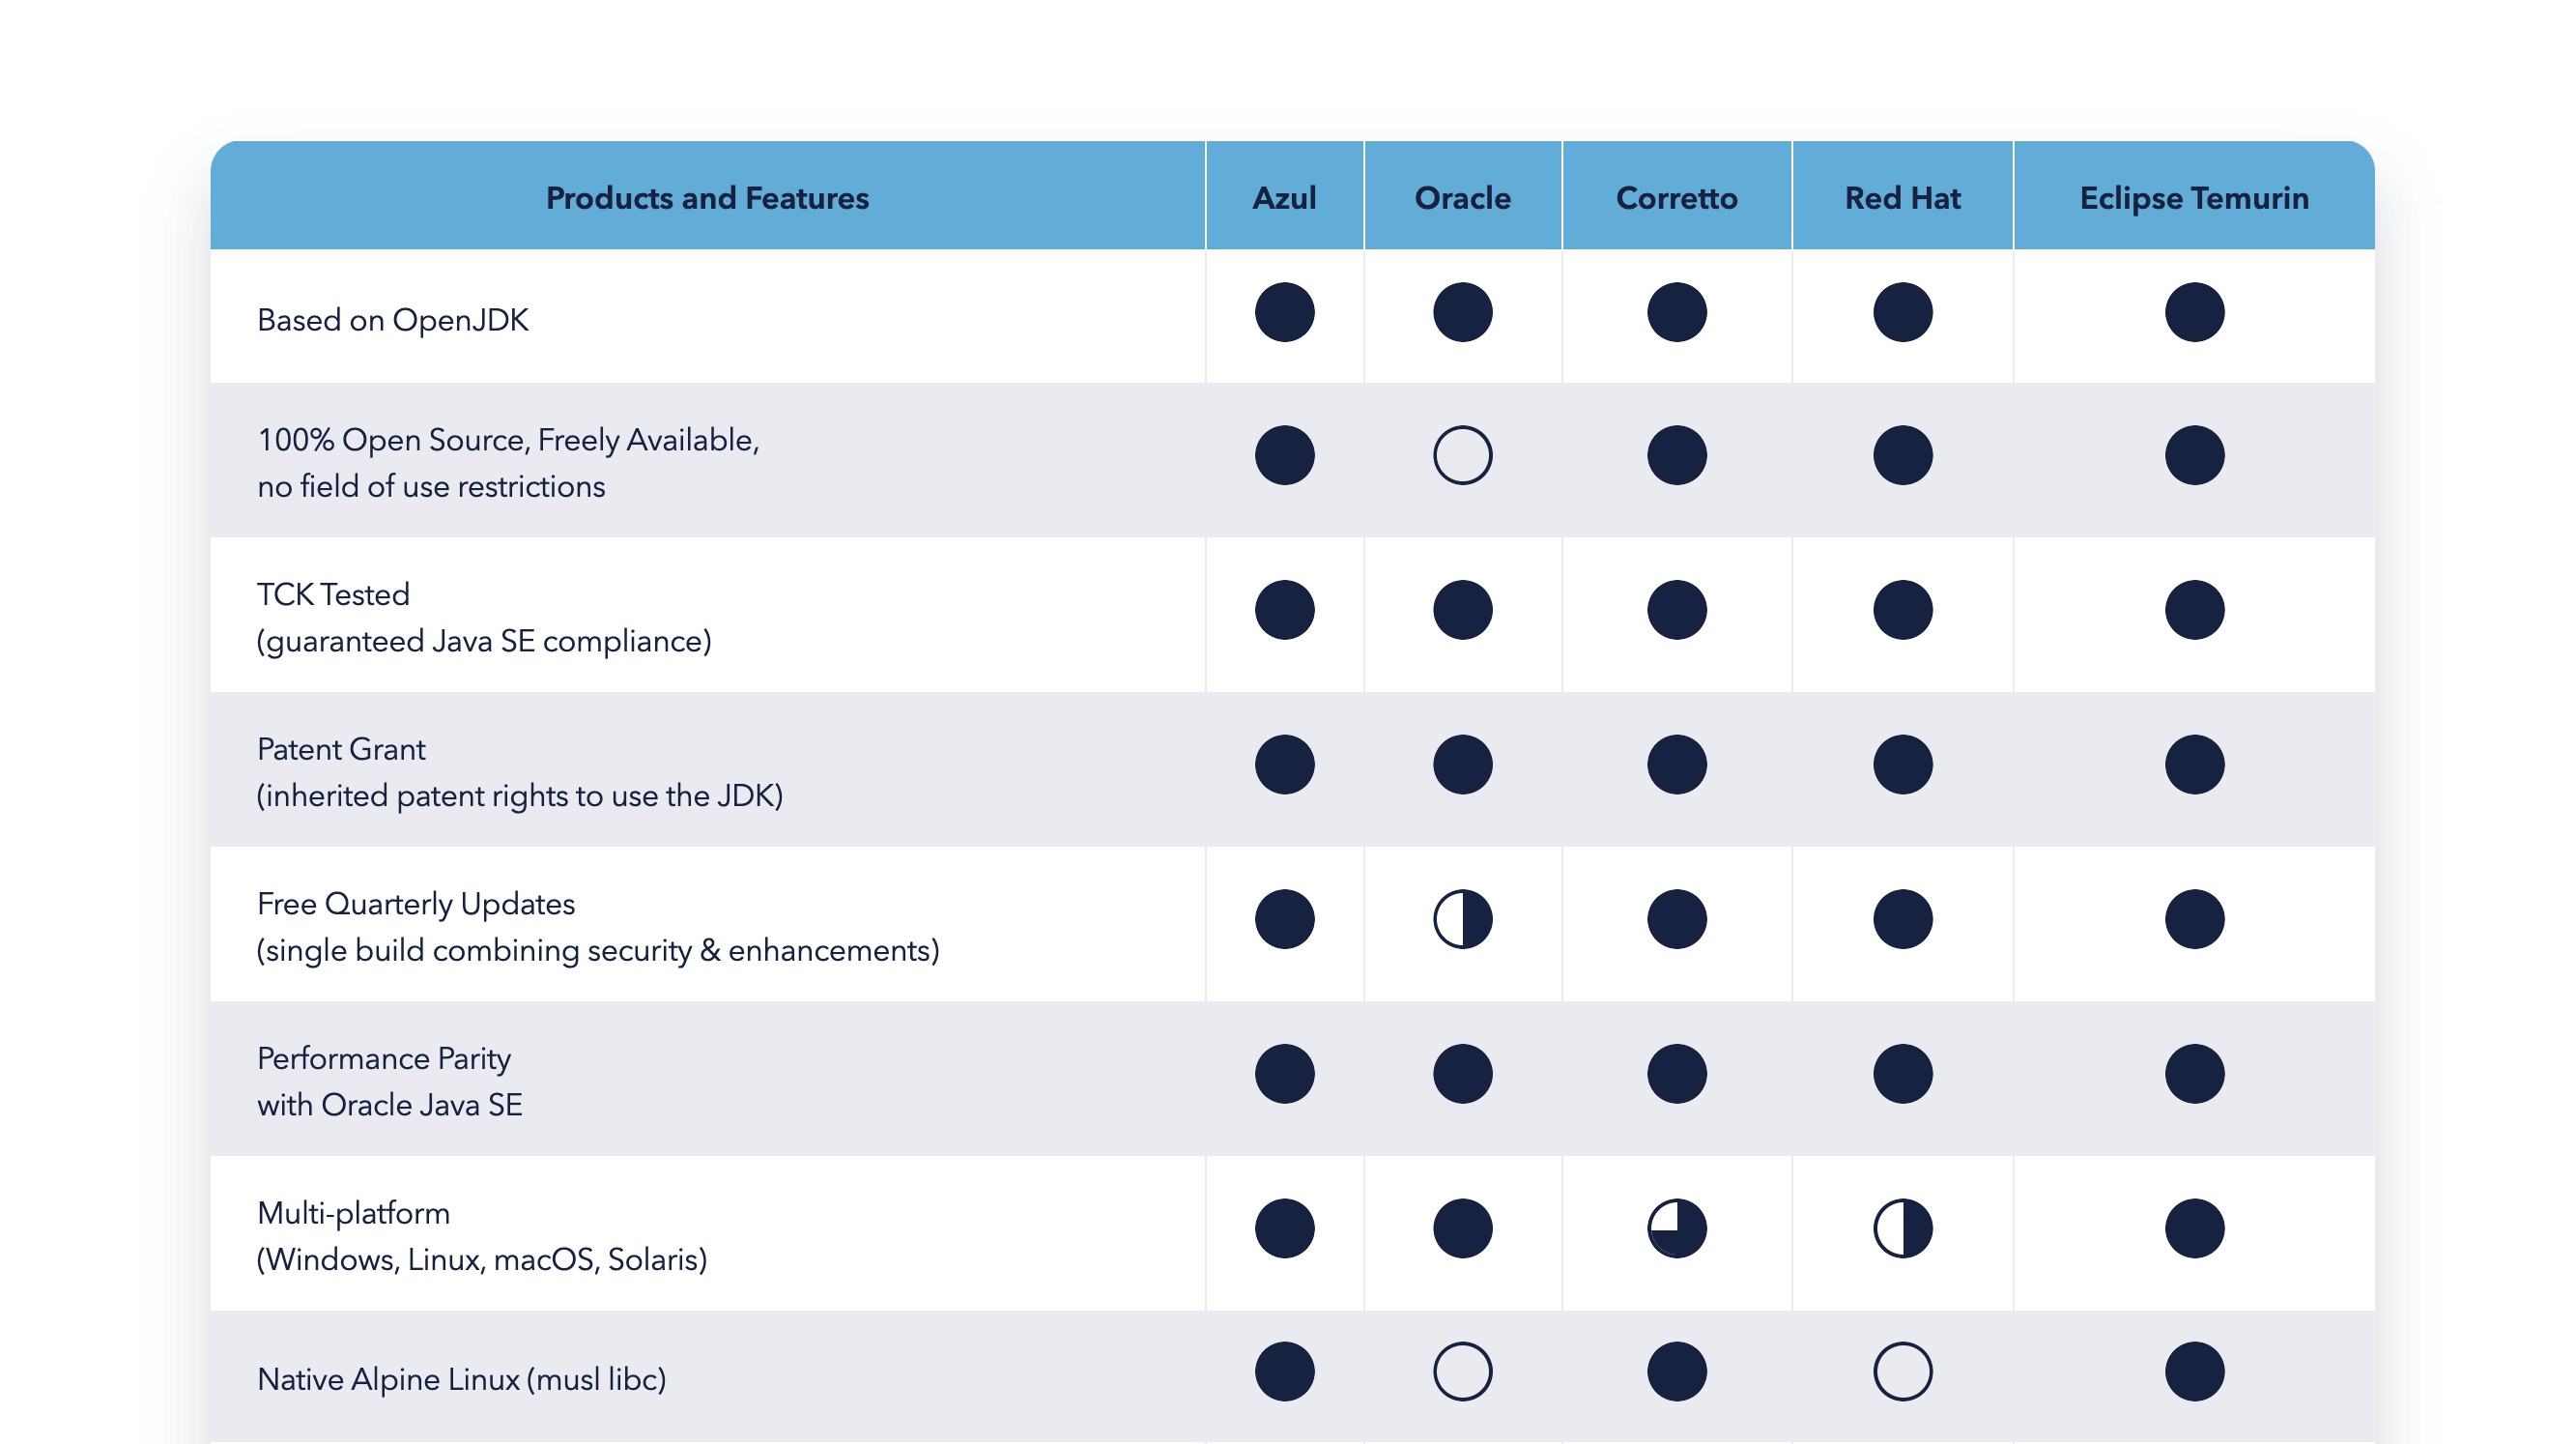Click Red Hat's empty circle for Native Alpine Linux
The height and width of the screenshot is (1444, 2576).
coord(1902,1371)
